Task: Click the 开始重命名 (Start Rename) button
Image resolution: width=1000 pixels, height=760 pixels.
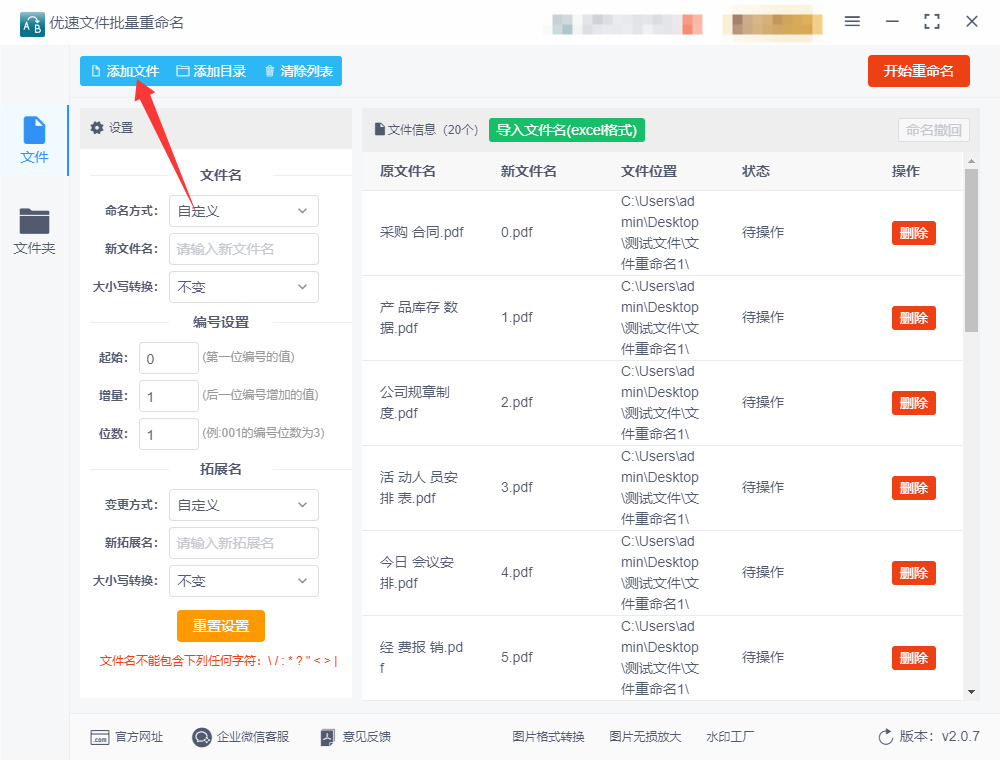Action: click(918, 71)
